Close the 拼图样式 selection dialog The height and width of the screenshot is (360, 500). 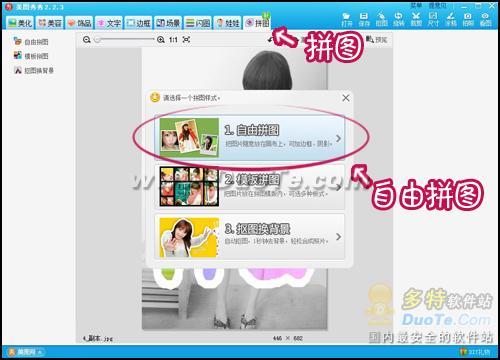[x=346, y=98]
